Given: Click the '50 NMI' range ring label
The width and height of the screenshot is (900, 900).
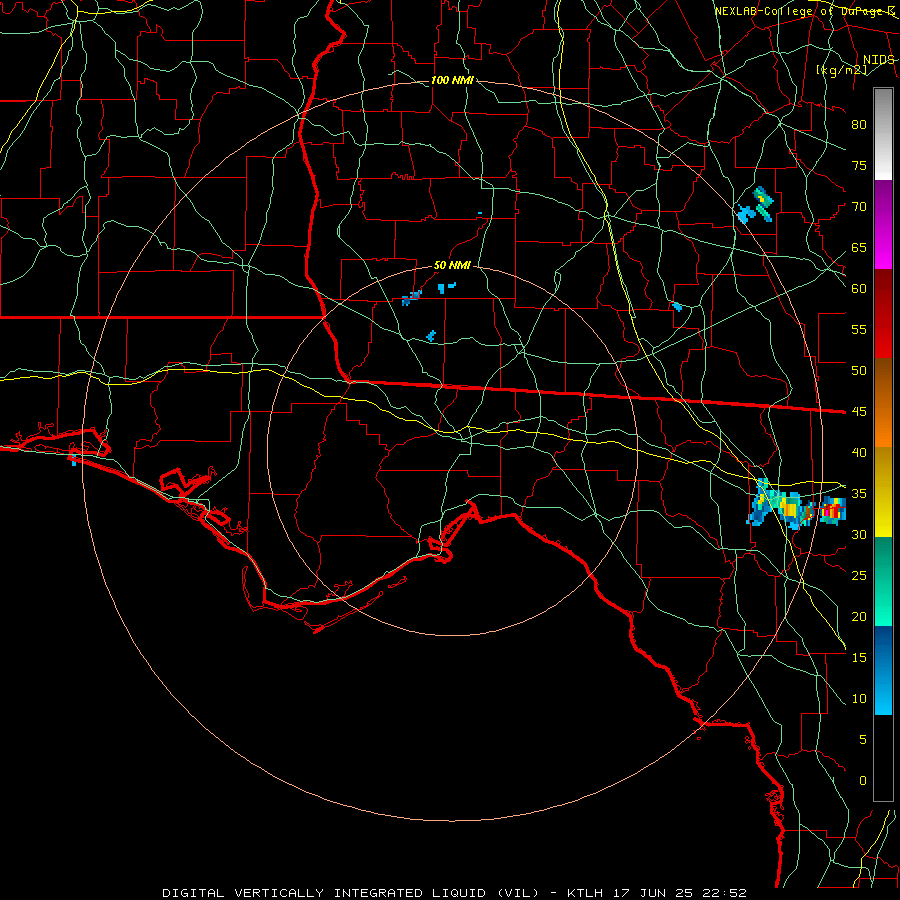Looking at the screenshot, I should coord(452,265).
